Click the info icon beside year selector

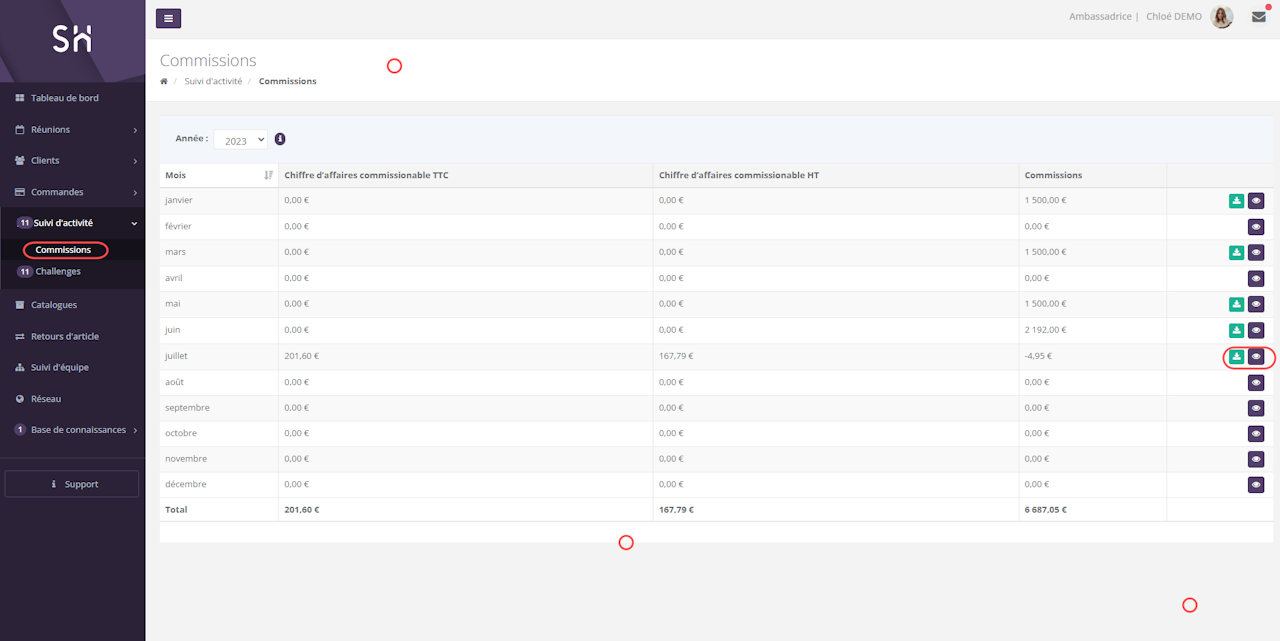280,139
